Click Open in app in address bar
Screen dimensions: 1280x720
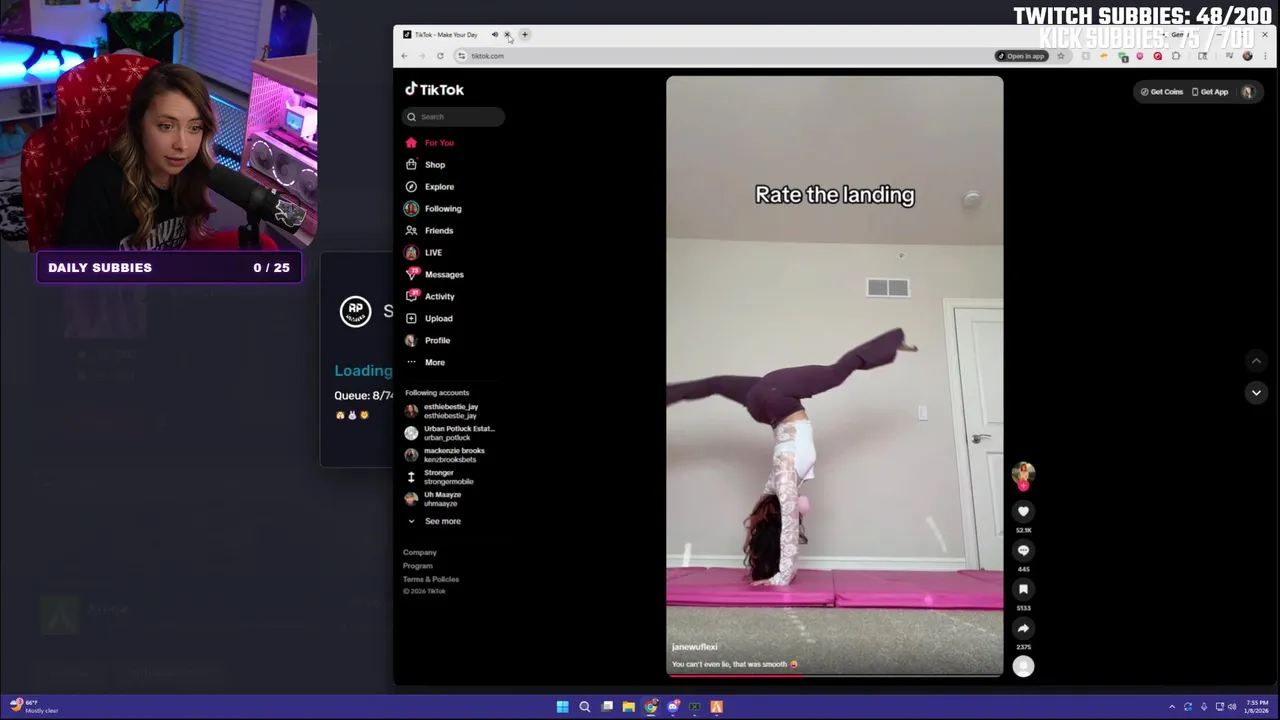tap(1021, 56)
